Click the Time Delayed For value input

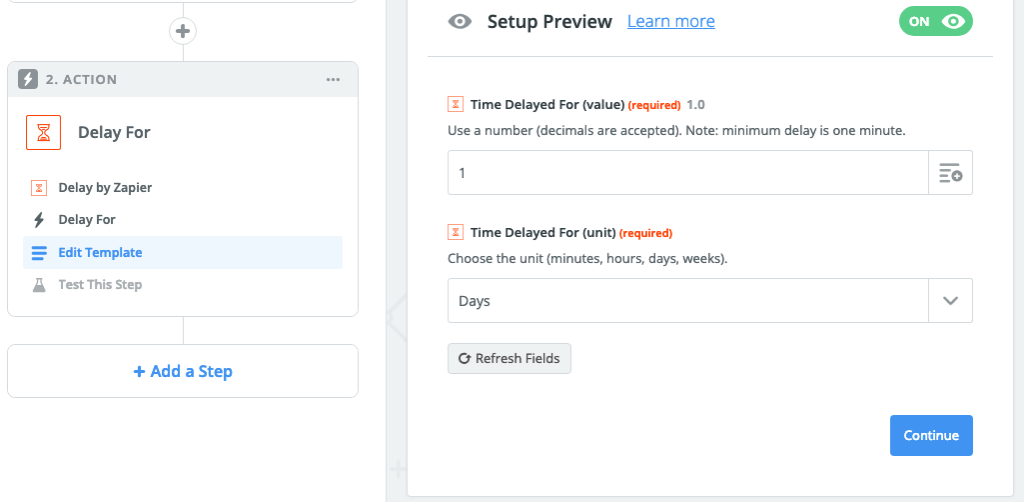point(688,172)
